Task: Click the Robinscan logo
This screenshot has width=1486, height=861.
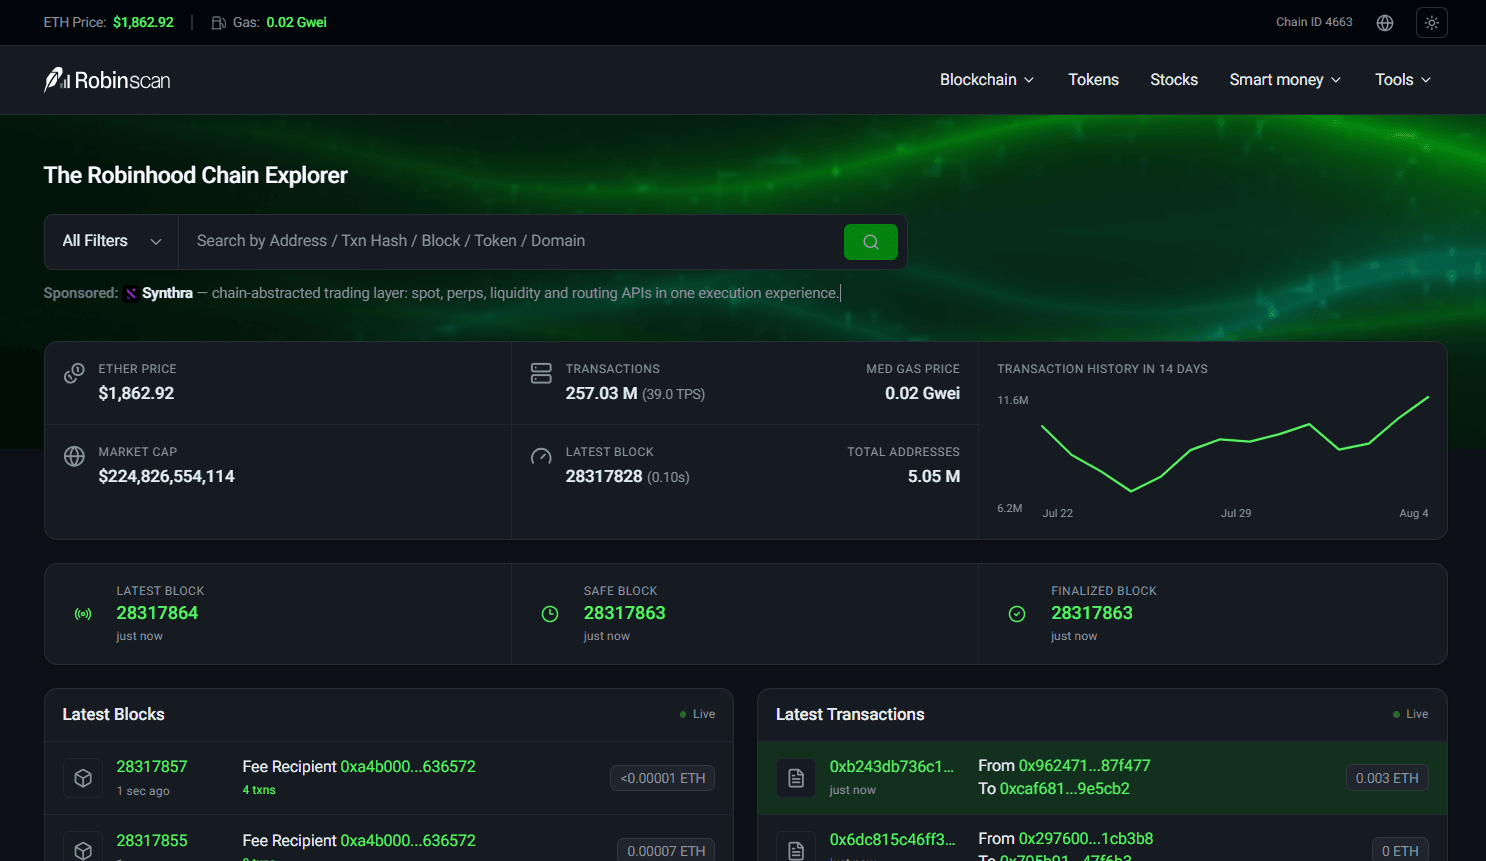Action: click(x=107, y=80)
